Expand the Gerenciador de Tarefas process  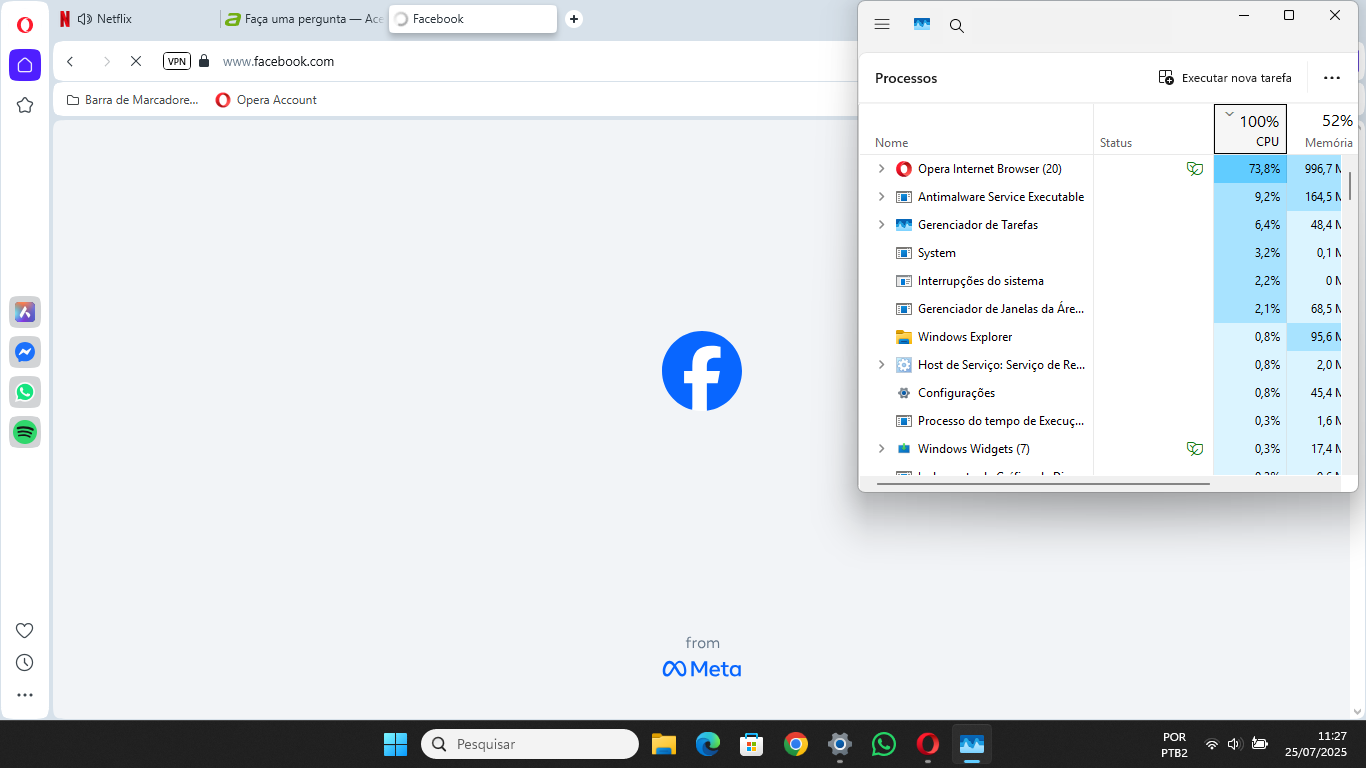pyautogui.click(x=881, y=225)
